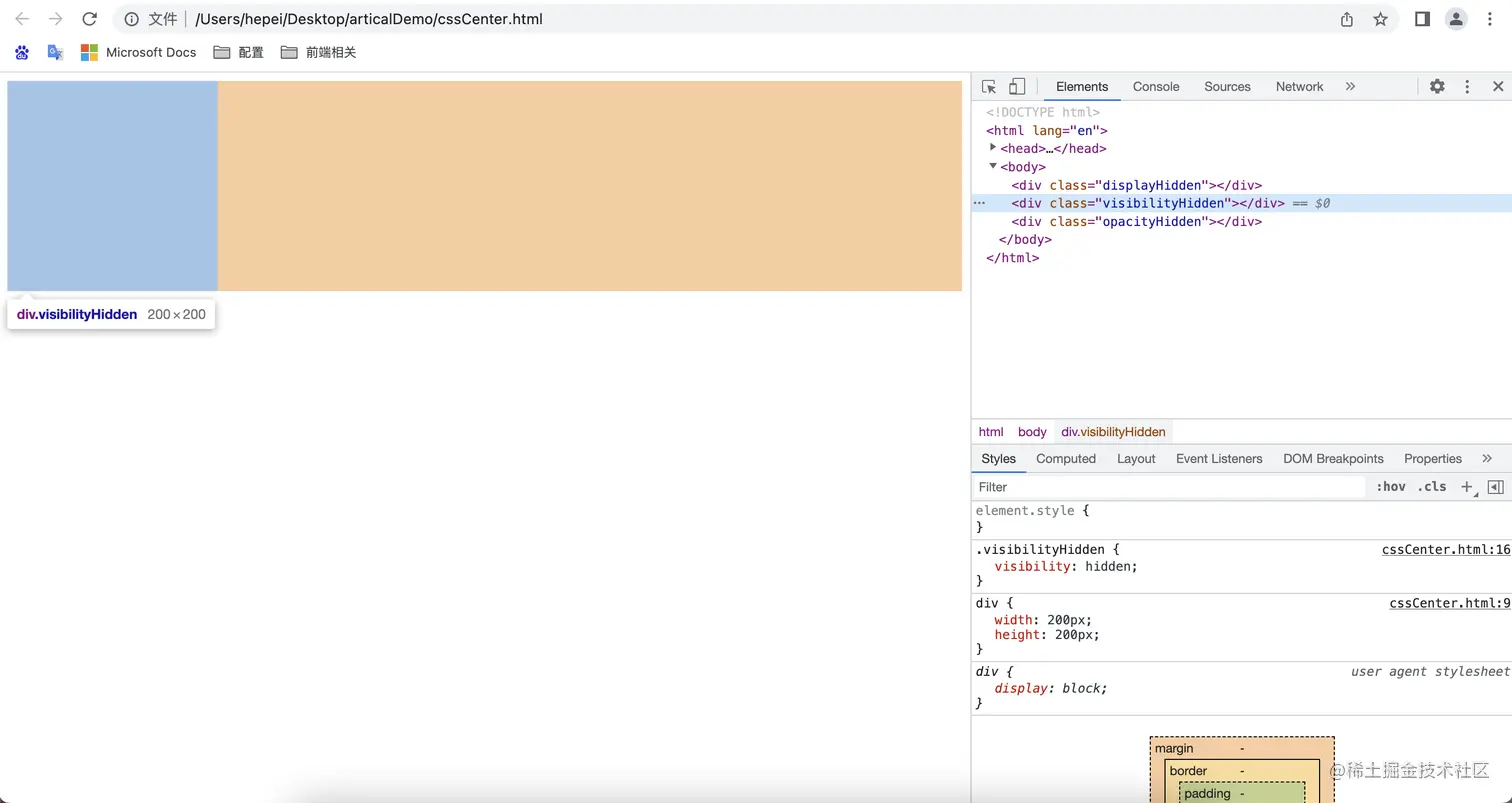Open the Properties pane tab

[x=1433, y=459]
